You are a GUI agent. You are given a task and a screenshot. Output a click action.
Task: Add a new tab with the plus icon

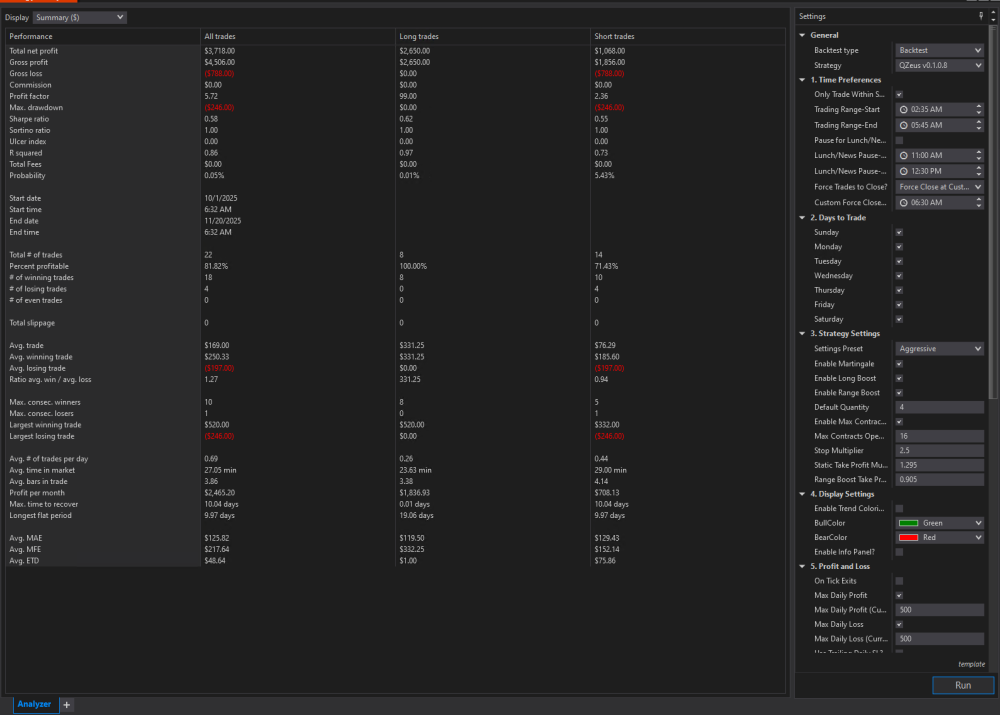[67, 705]
